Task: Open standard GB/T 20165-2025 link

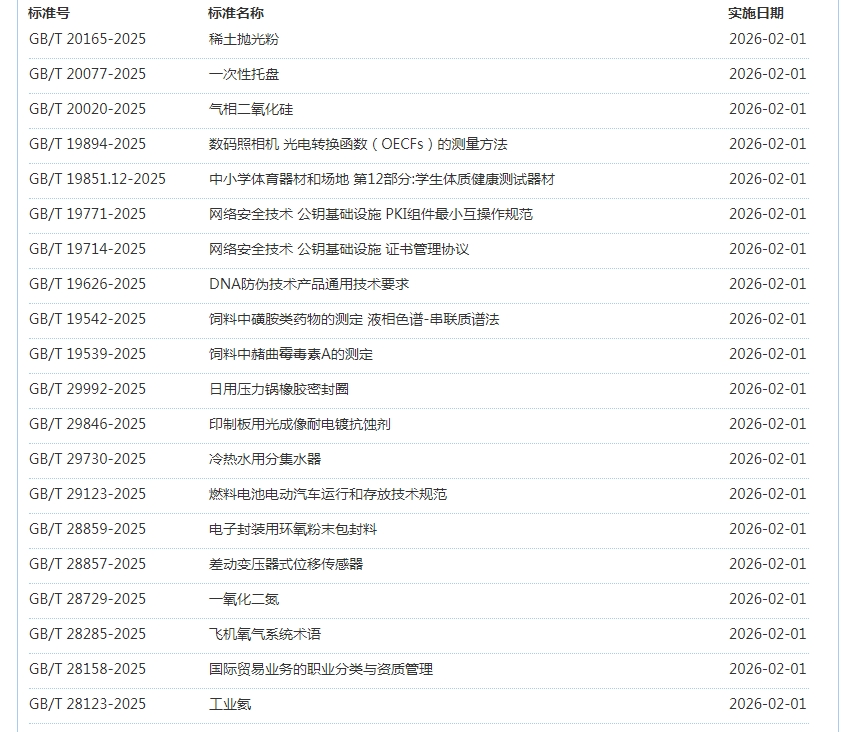Action: pos(87,39)
